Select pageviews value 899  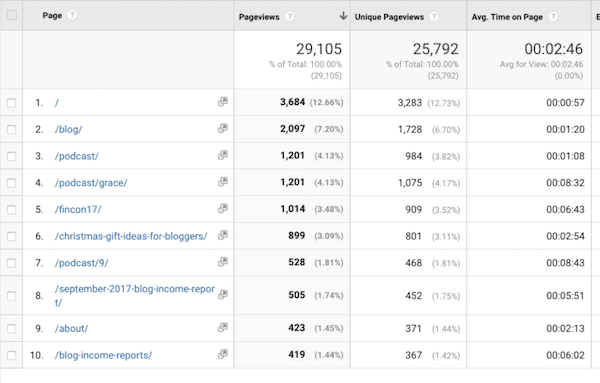click(x=297, y=236)
